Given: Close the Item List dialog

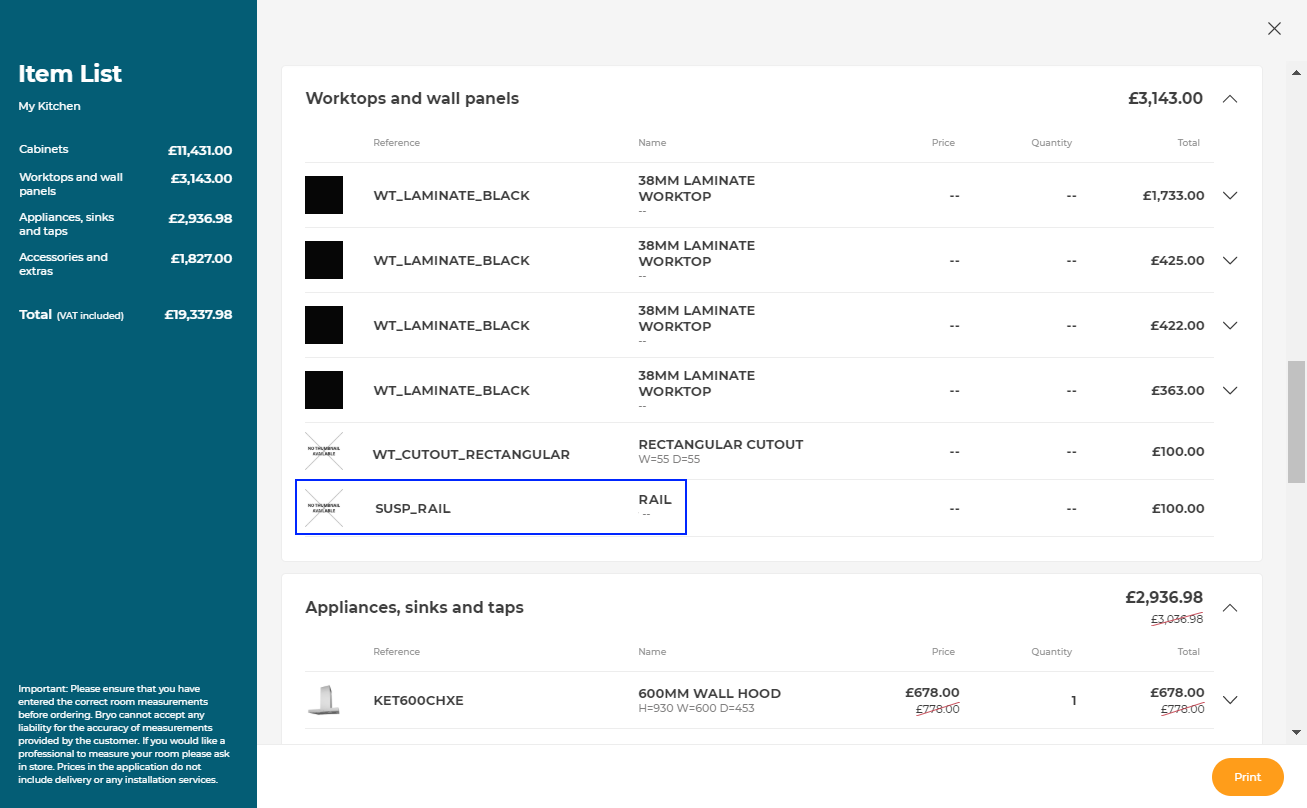Looking at the screenshot, I should (x=1274, y=29).
